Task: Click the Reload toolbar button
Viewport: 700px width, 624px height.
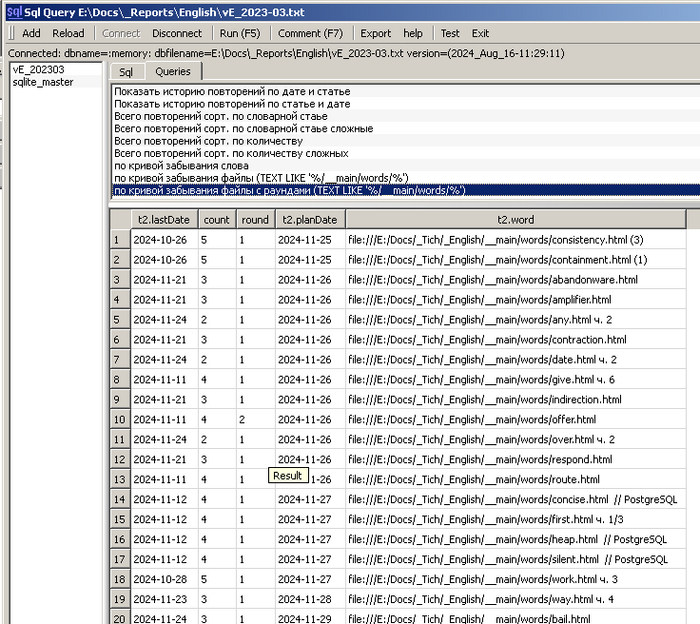Action: coord(68,33)
